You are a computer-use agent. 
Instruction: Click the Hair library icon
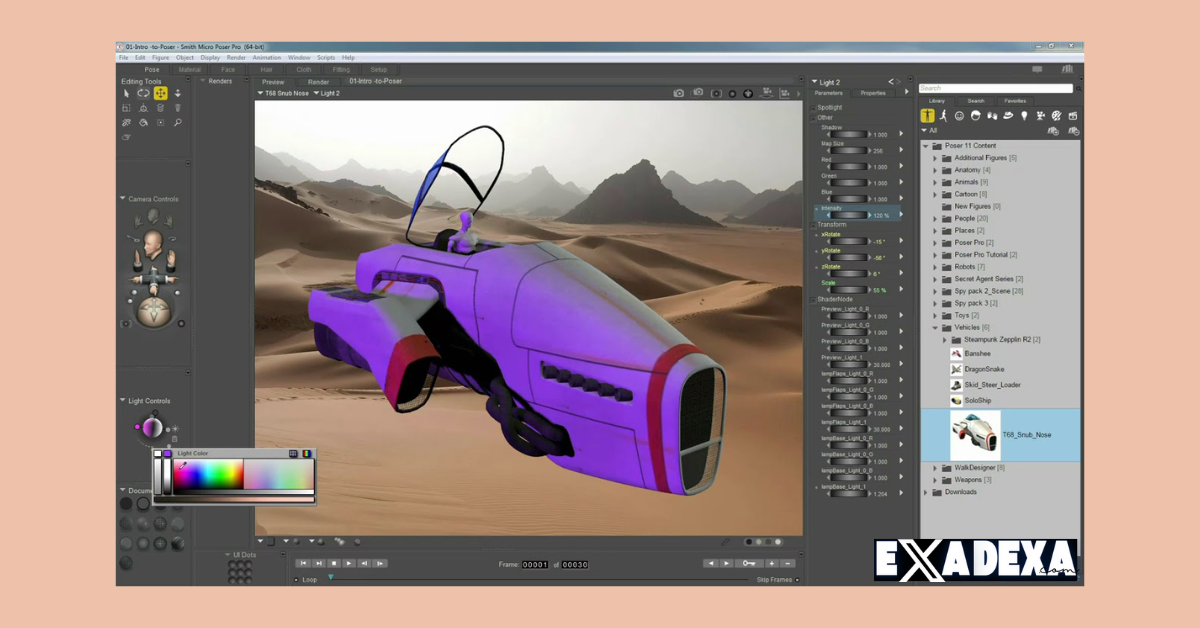[x=977, y=115]
